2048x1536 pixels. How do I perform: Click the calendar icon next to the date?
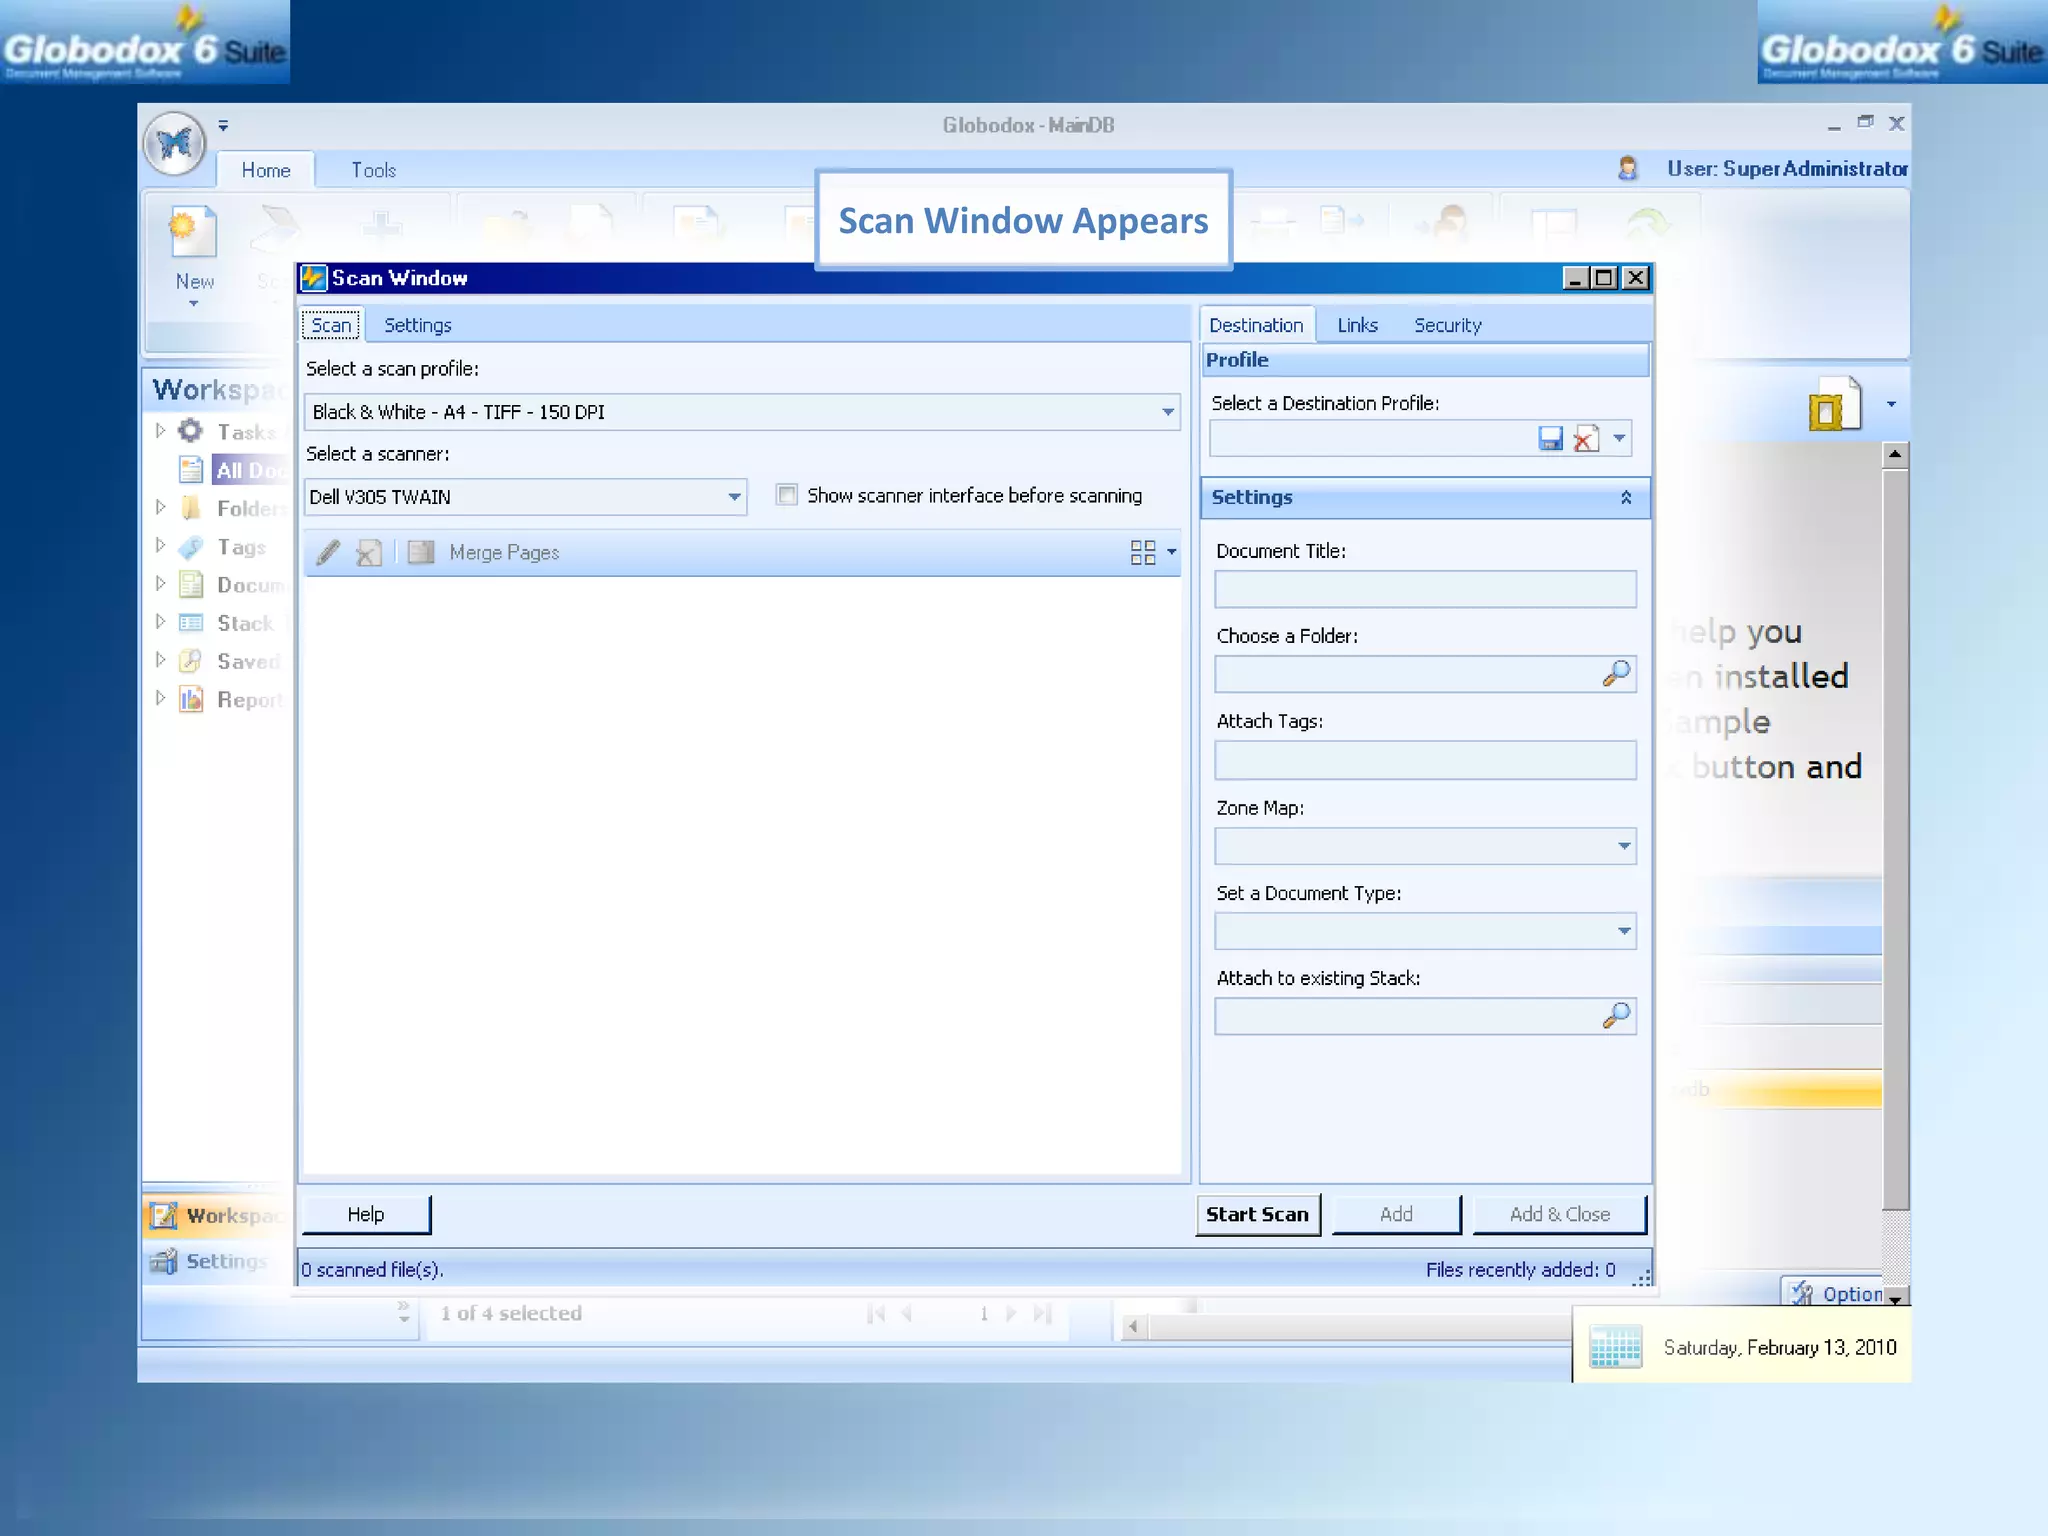[1615, 1347]
